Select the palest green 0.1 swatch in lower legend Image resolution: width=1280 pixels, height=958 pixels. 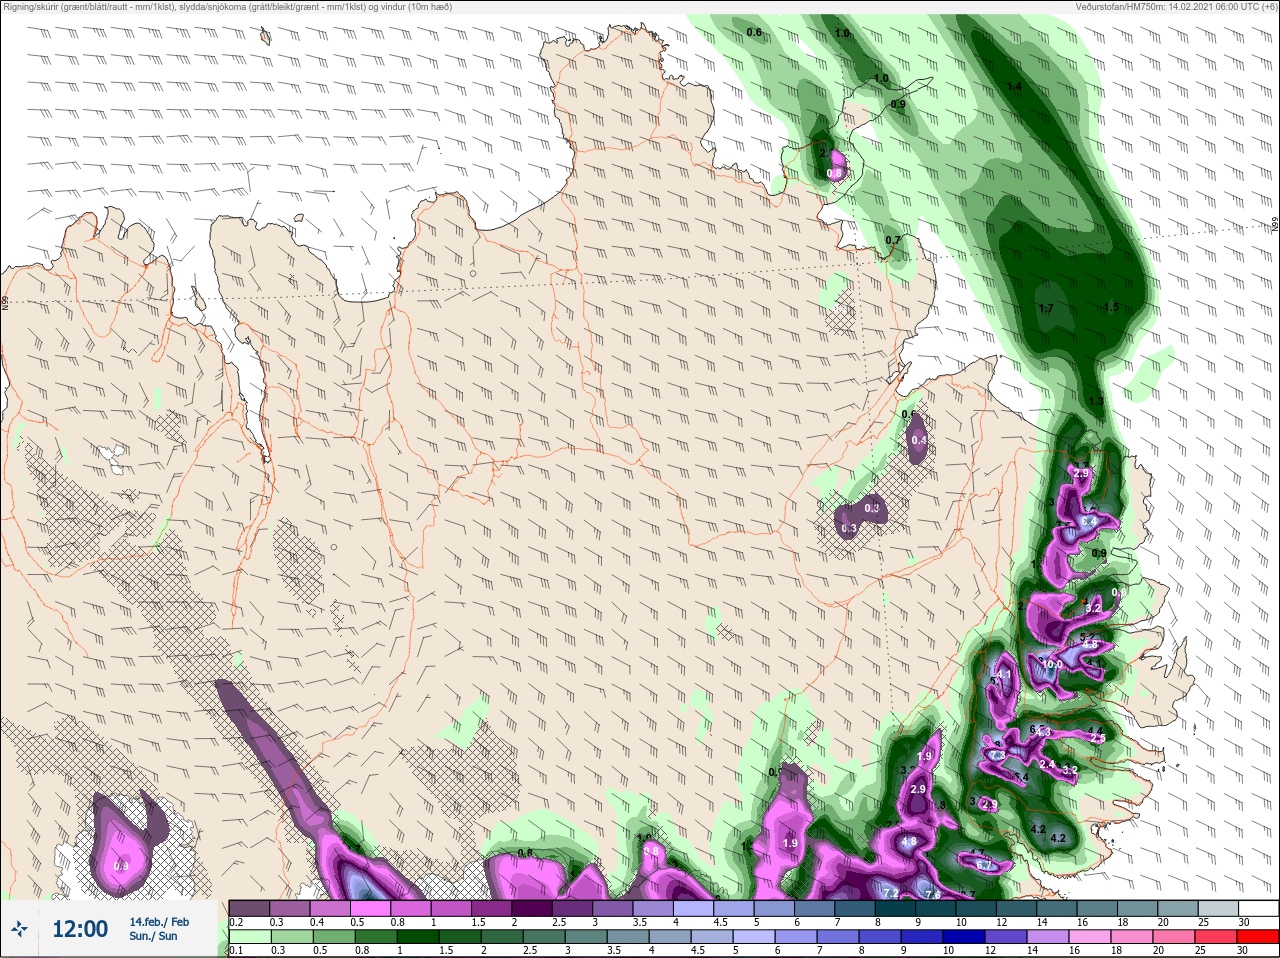click(251, 937)
